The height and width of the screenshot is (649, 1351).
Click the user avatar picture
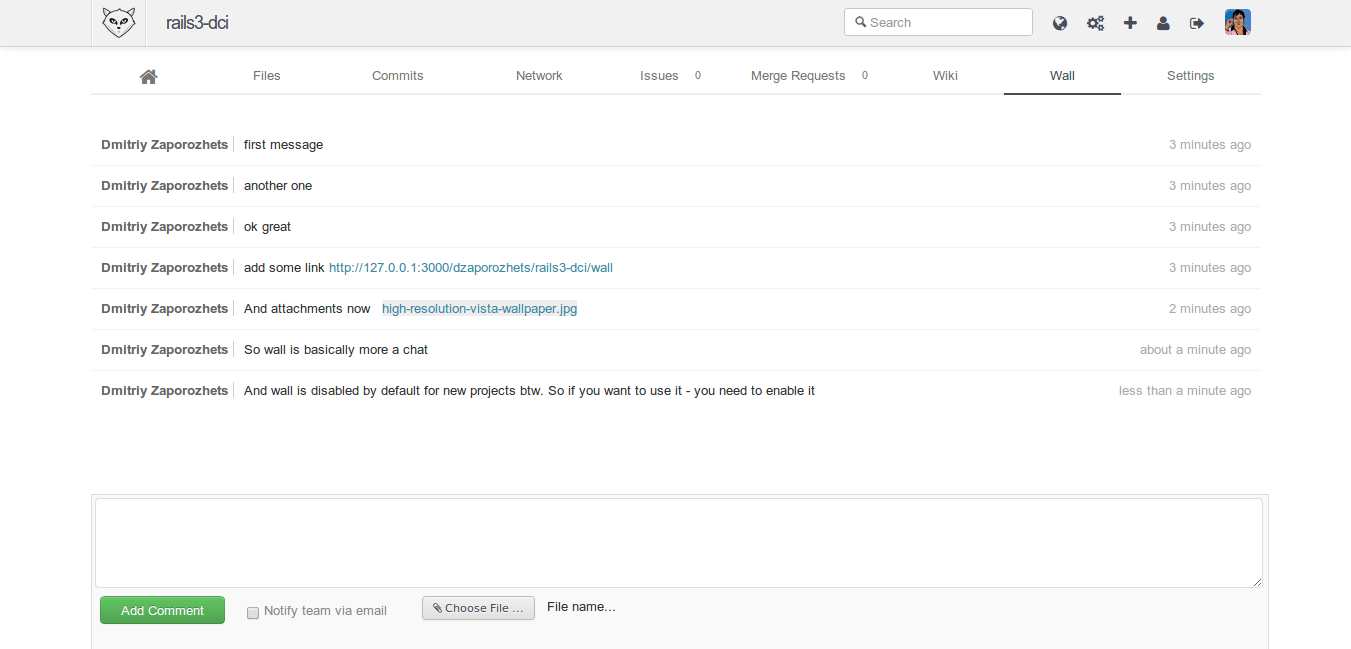(1237, 21)
